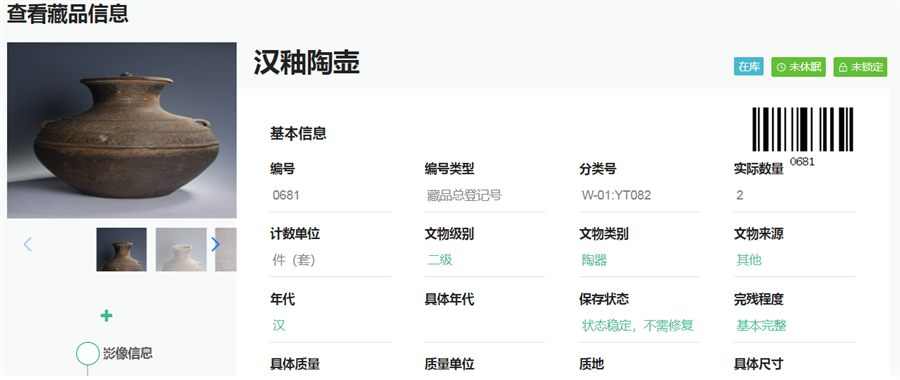Click the 在库 status badge

point(748,67)
